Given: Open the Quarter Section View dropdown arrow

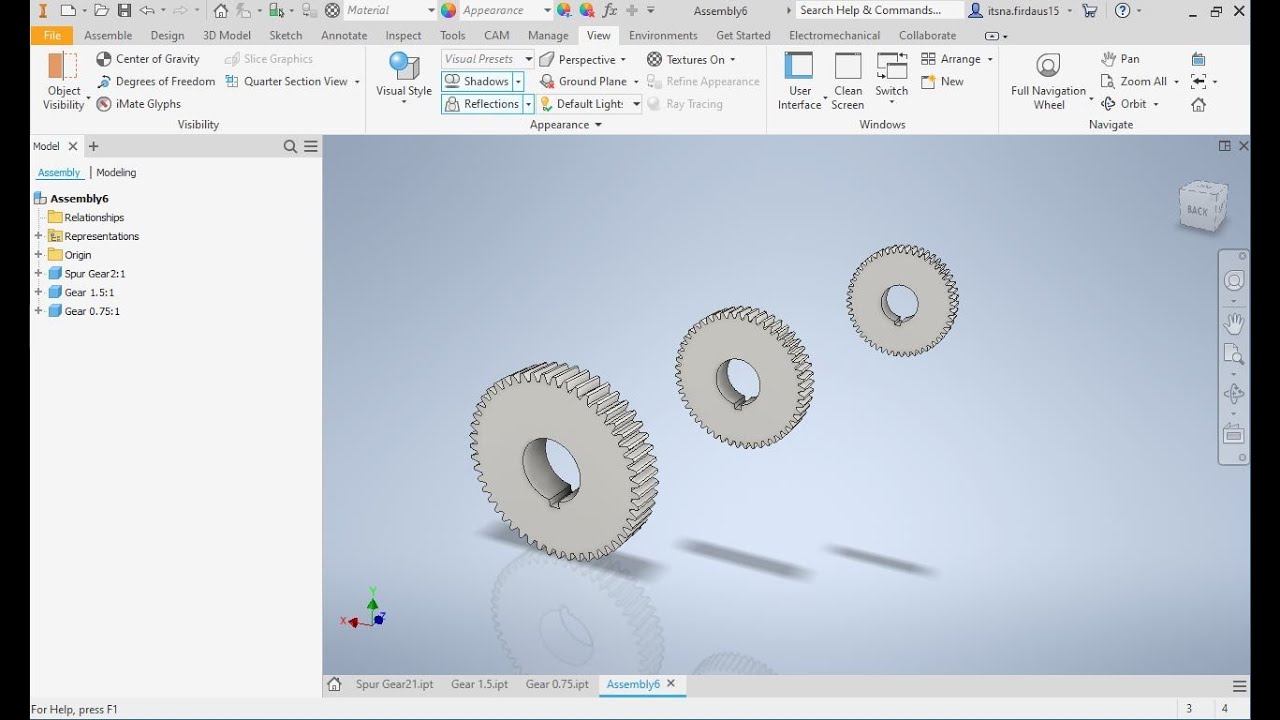Looking at the screenshot, I should pos(357,82).
